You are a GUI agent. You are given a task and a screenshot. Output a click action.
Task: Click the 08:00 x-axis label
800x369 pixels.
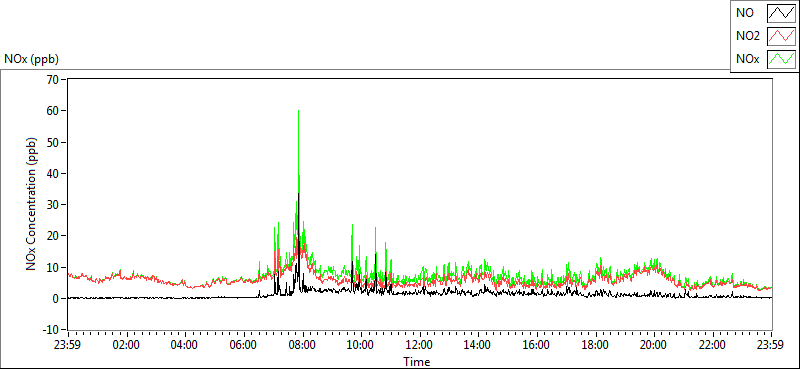(302, 344)
